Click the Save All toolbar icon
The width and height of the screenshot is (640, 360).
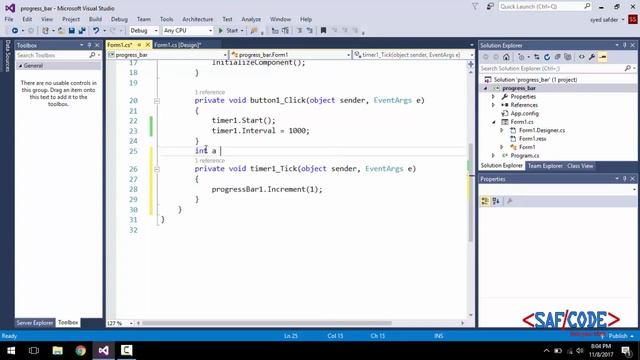pyautogui.click(x=82, y=31)
